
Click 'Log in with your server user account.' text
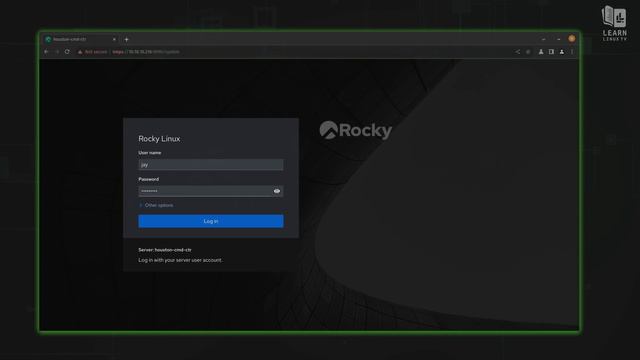[x=180, y=260]
